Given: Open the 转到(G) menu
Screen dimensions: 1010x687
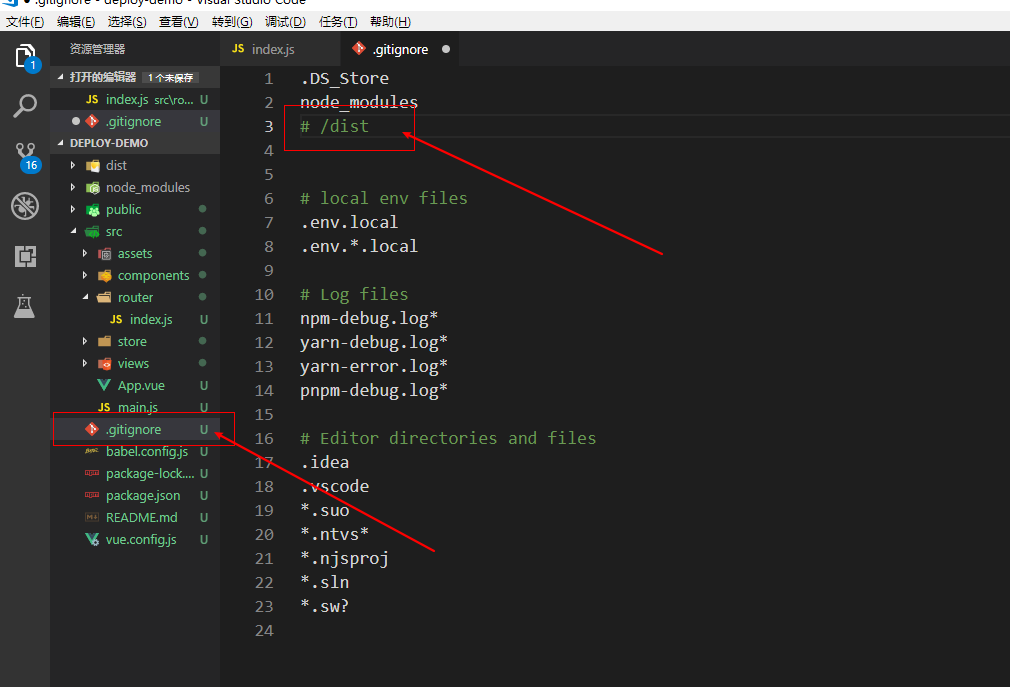Looking at the screenshot, I should (232, 22).
